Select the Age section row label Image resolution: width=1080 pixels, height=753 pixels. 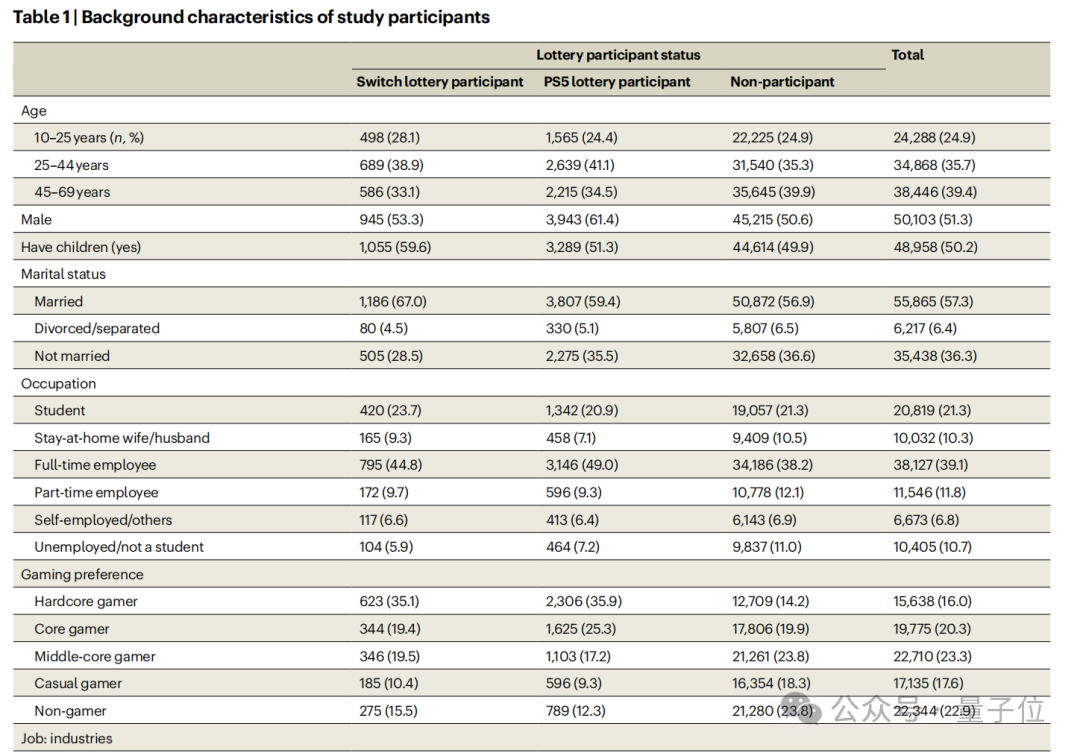[x=34, y=111]
